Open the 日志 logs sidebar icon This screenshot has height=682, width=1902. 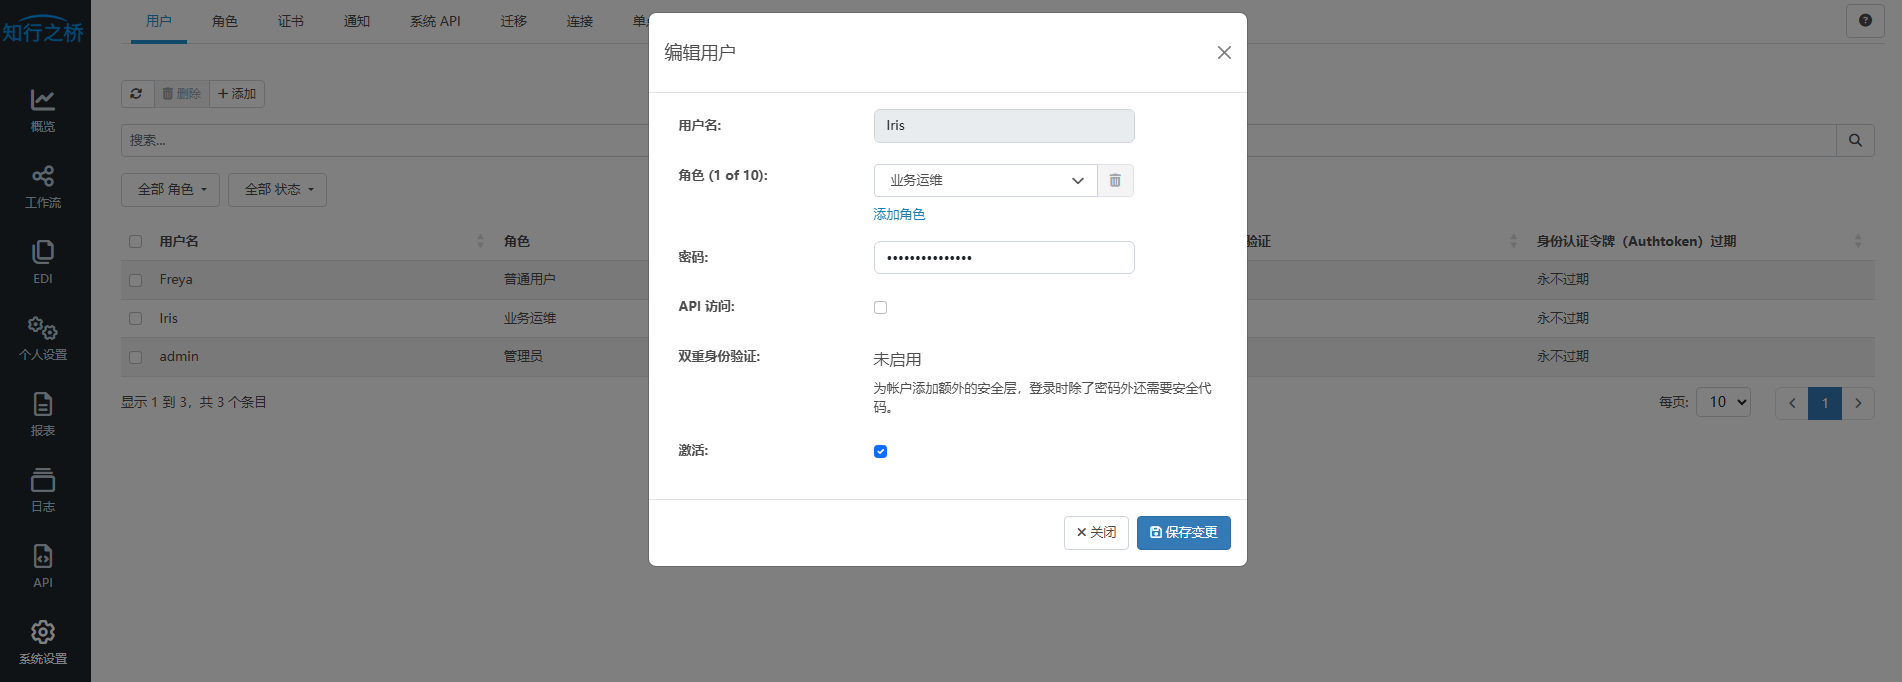point(43,490)
